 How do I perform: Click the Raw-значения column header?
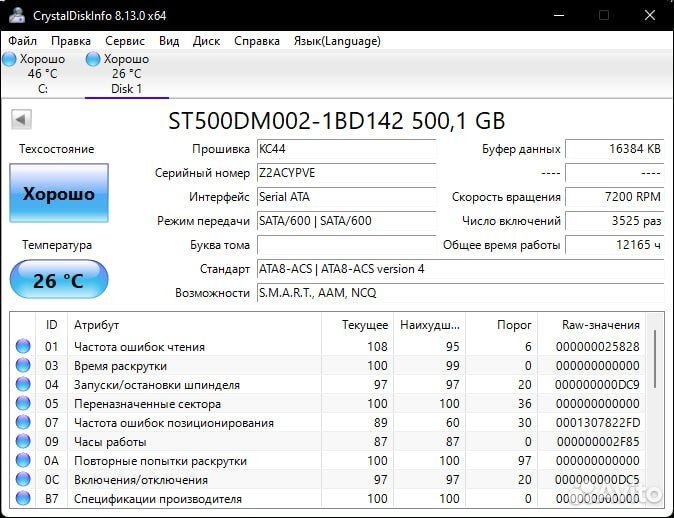592,325
